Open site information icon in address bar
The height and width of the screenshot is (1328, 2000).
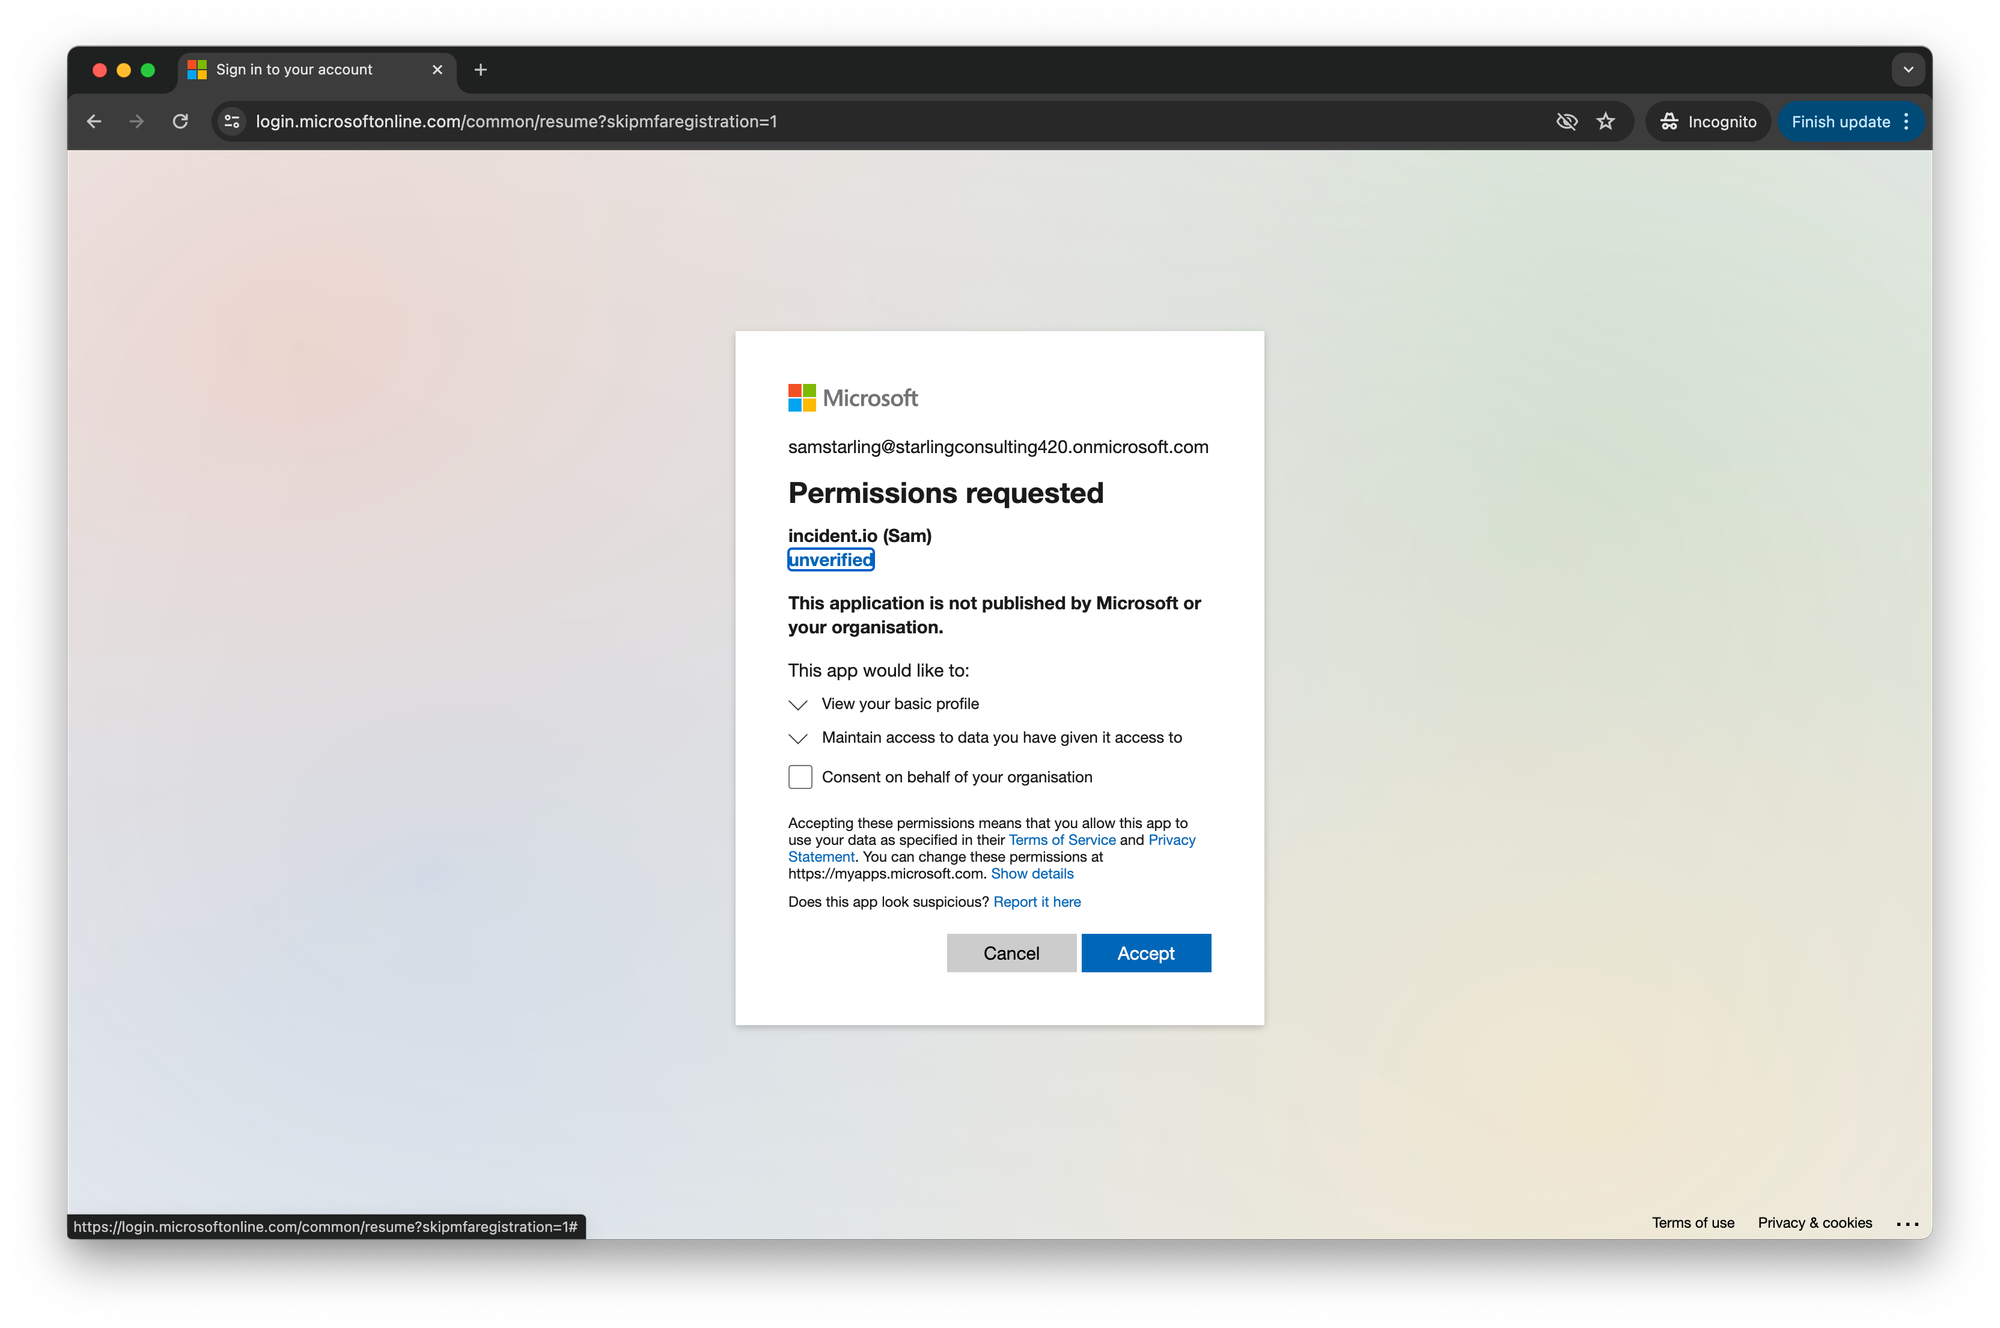(232, 121)
